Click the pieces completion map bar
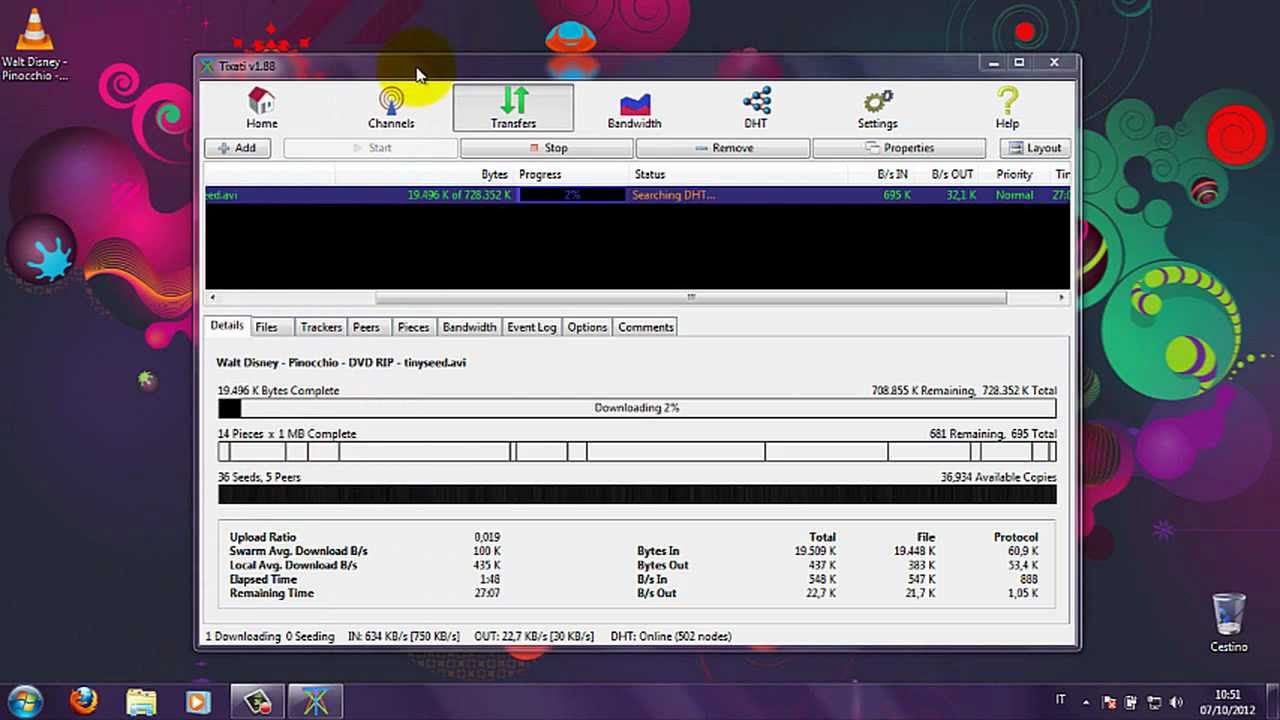Image resolution: width=1280 pixels, height=720 pixels. 637,452
